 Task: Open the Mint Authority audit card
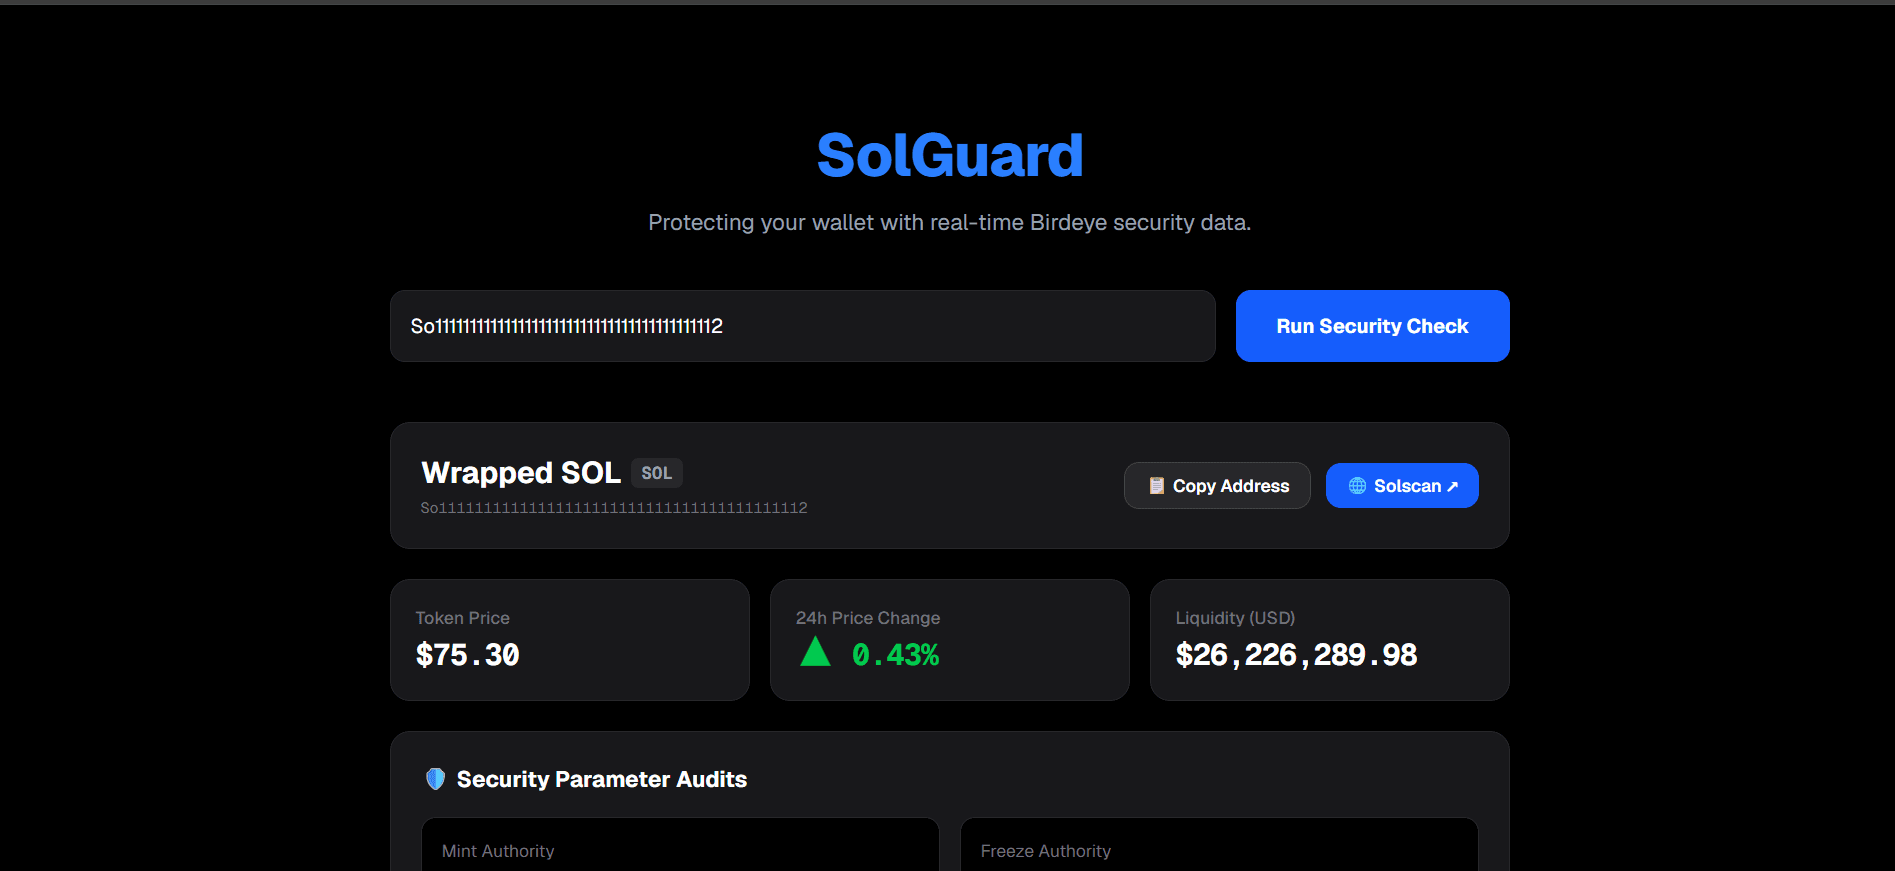point(680,845)
